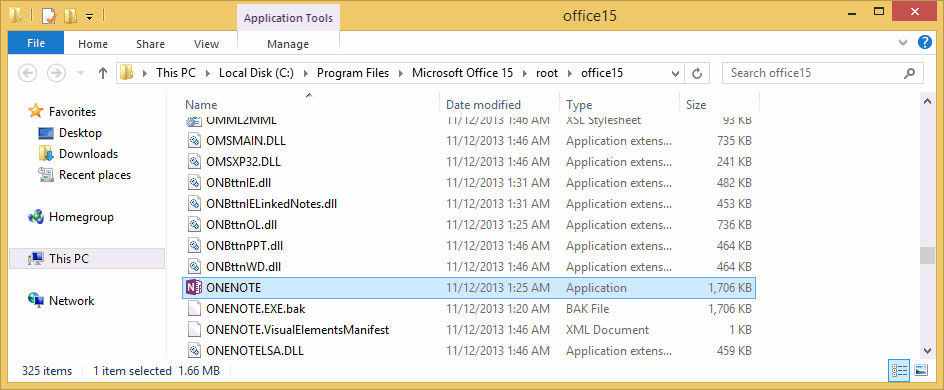Click the Homegroup icon in navigation pane
The height and width of the screenshot is (390, 944).
point(36,217)
